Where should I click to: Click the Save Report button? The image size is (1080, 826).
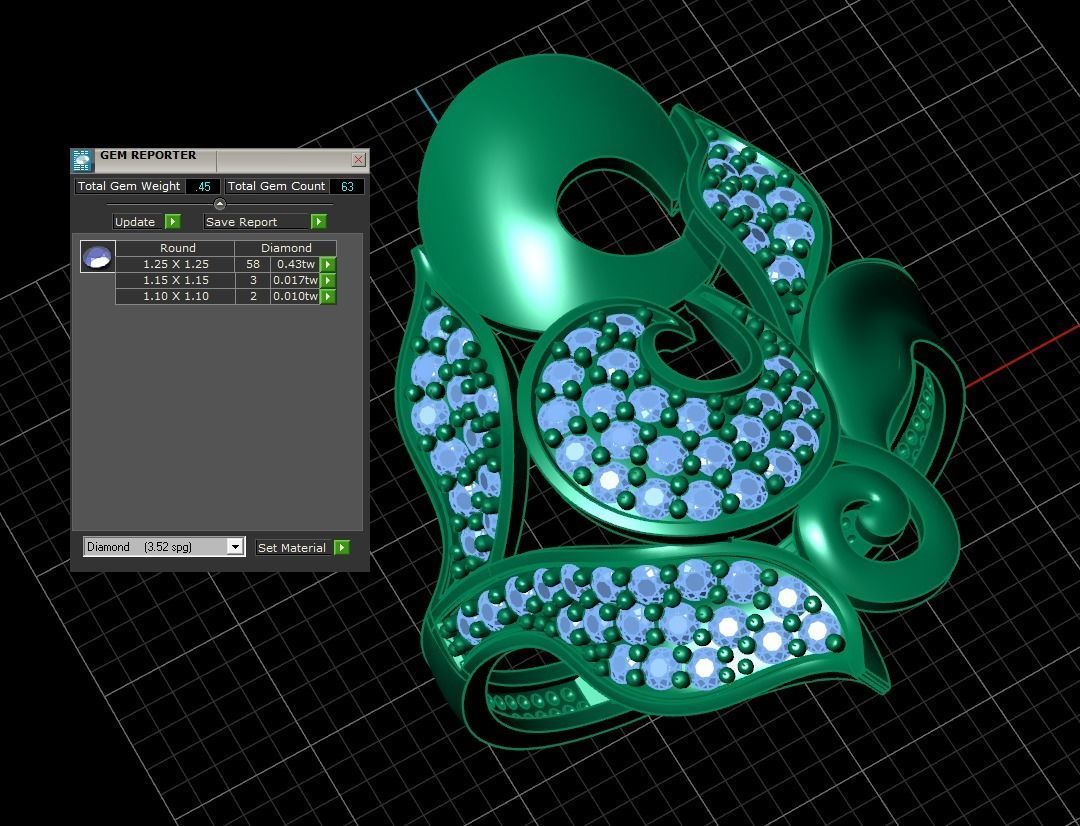click(x=256, y=222)
